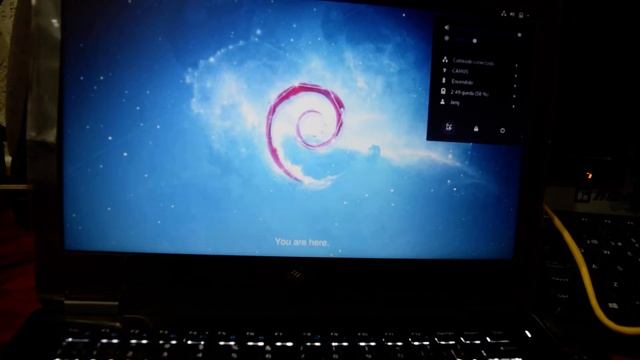Adjust the brightness slider knob

pyautogui.click(x=475, y=41)
